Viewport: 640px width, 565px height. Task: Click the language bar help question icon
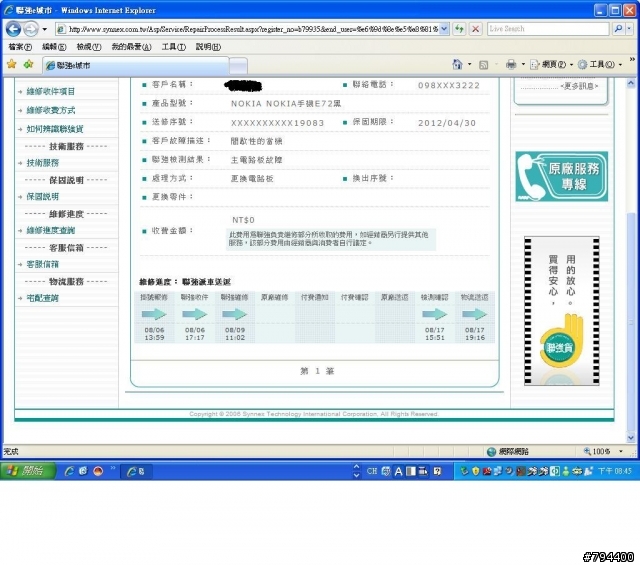(437, 472)
